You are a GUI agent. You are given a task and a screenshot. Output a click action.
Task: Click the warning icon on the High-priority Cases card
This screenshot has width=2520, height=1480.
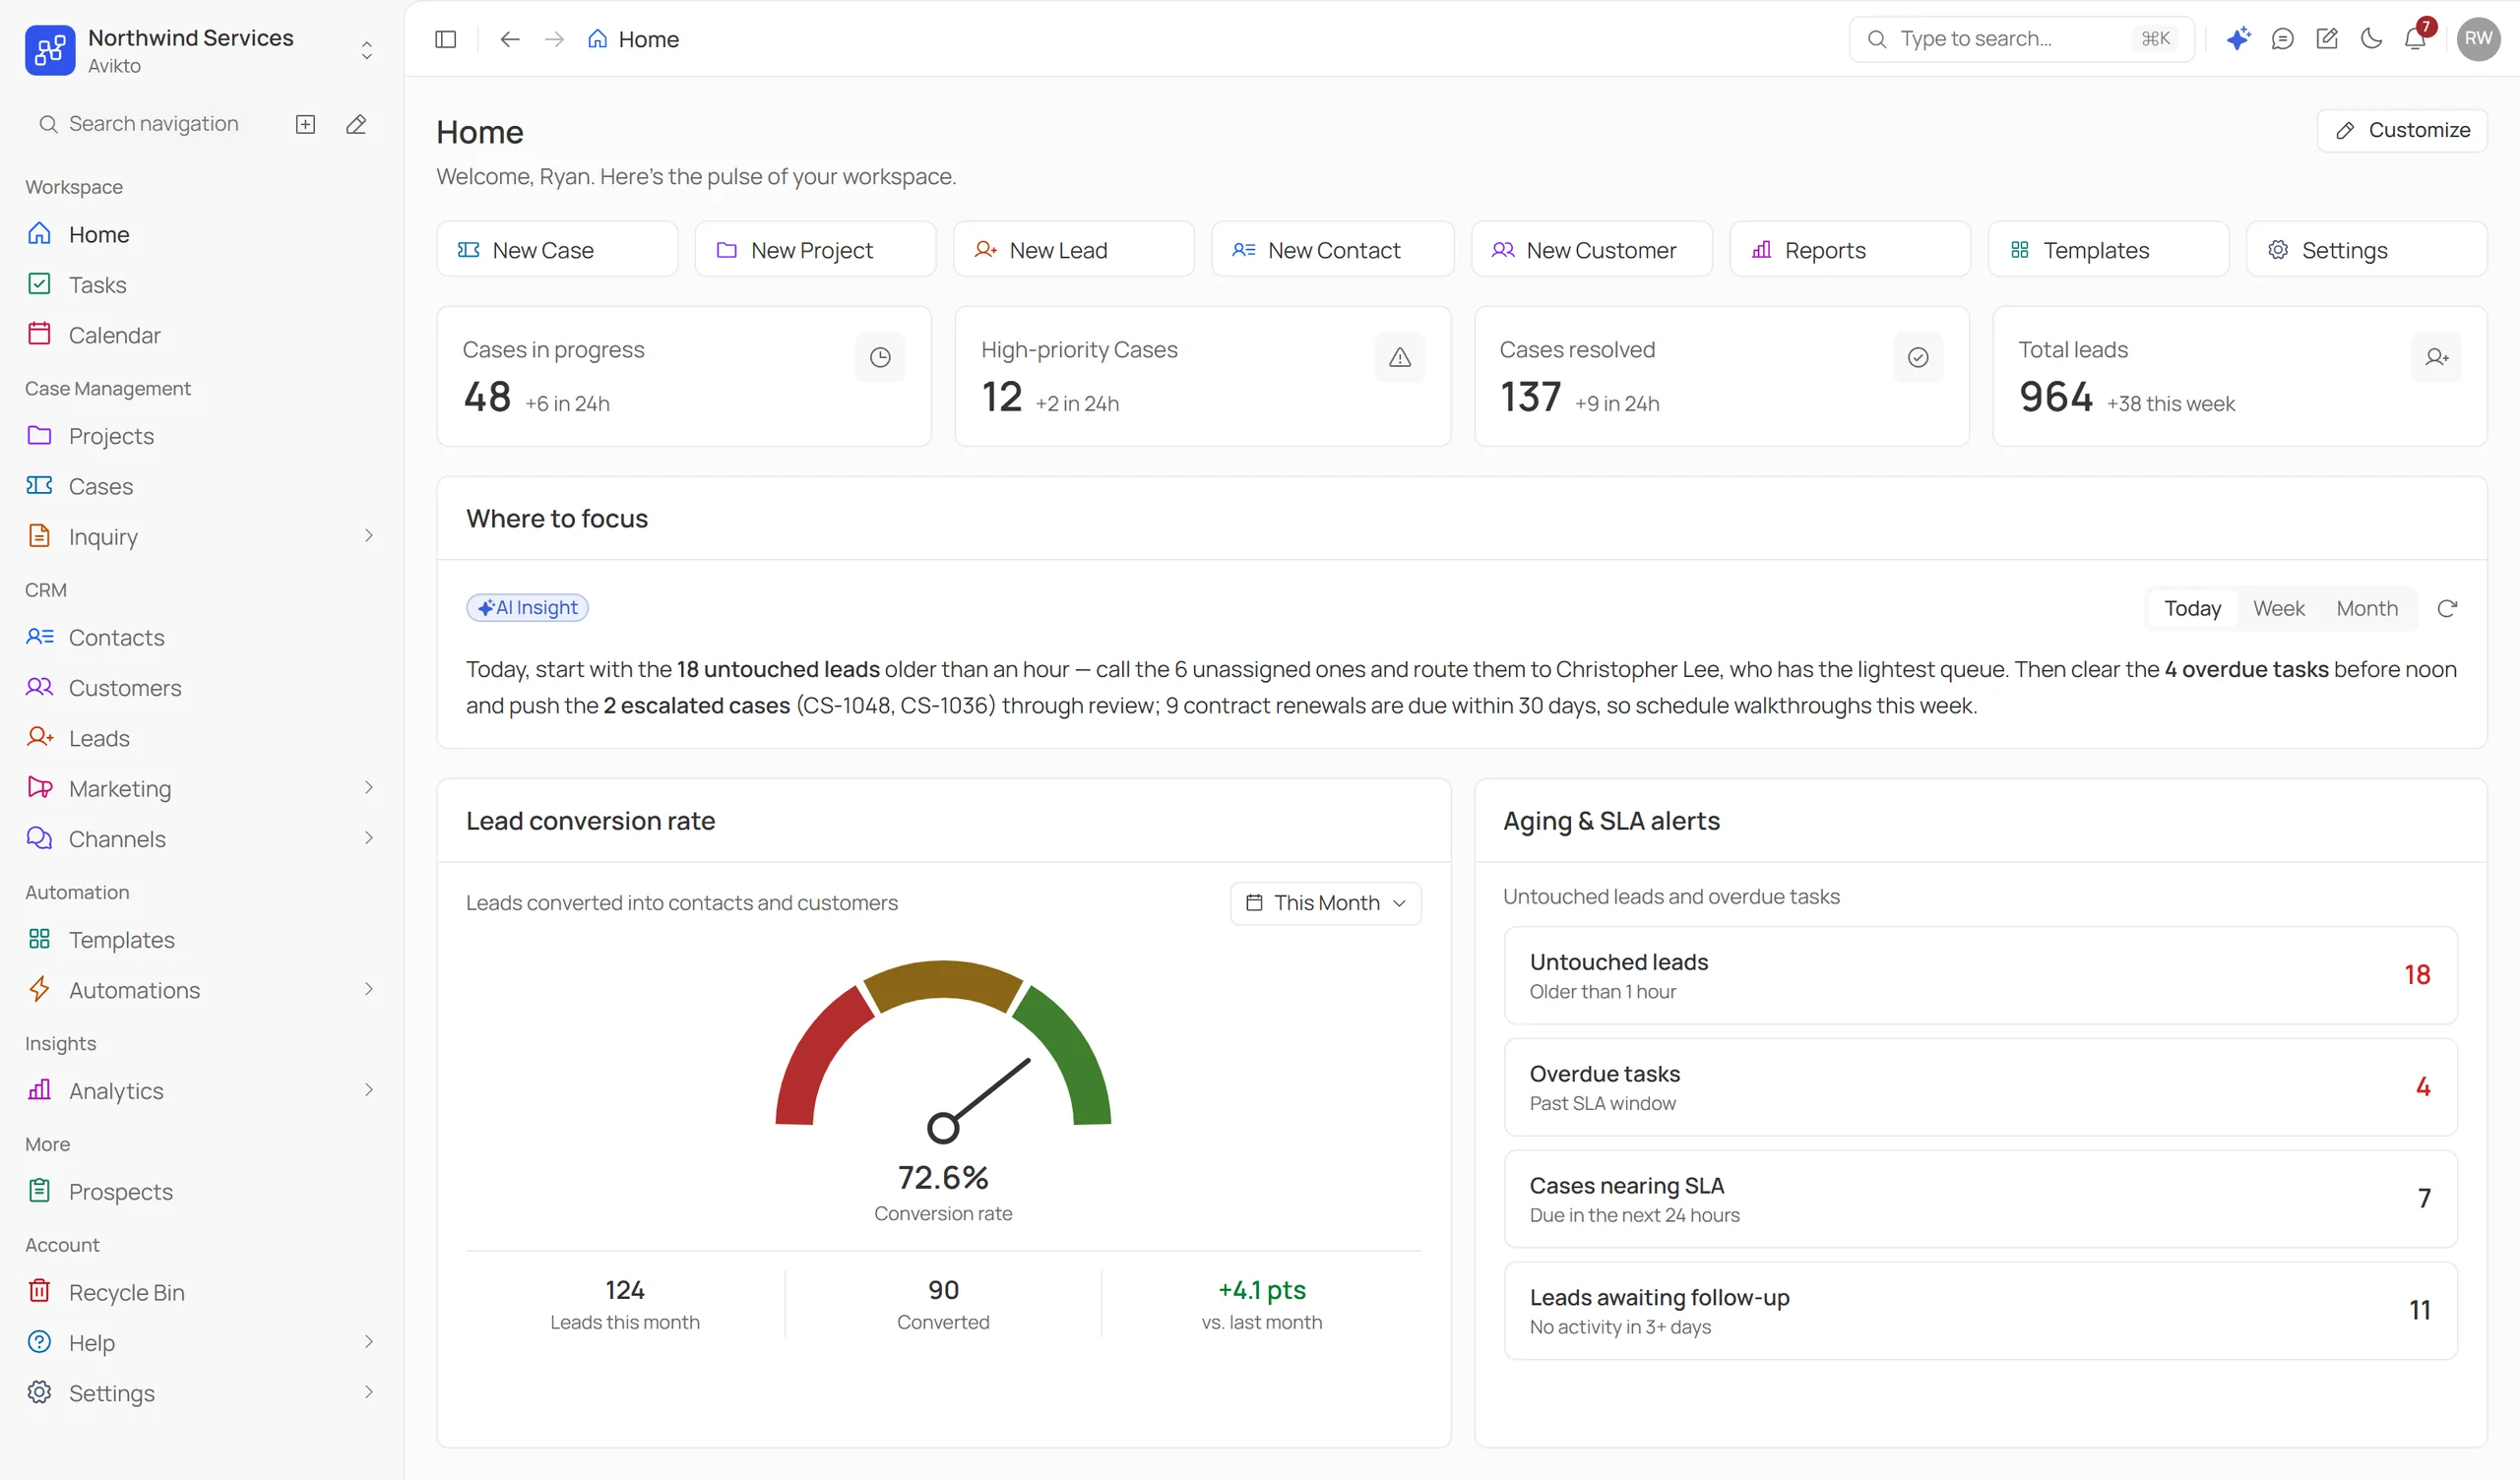pos(1399,357)
